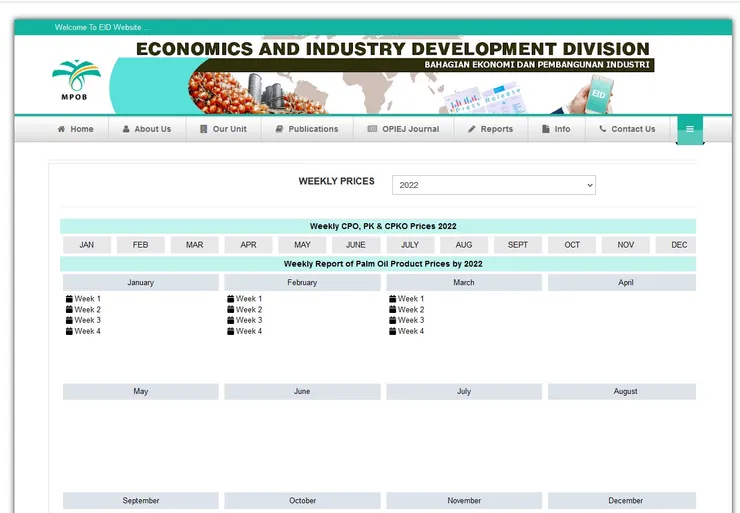Click the July column header
The height and width of the screenshot is (513, 740).
click(x=464, y=391)
